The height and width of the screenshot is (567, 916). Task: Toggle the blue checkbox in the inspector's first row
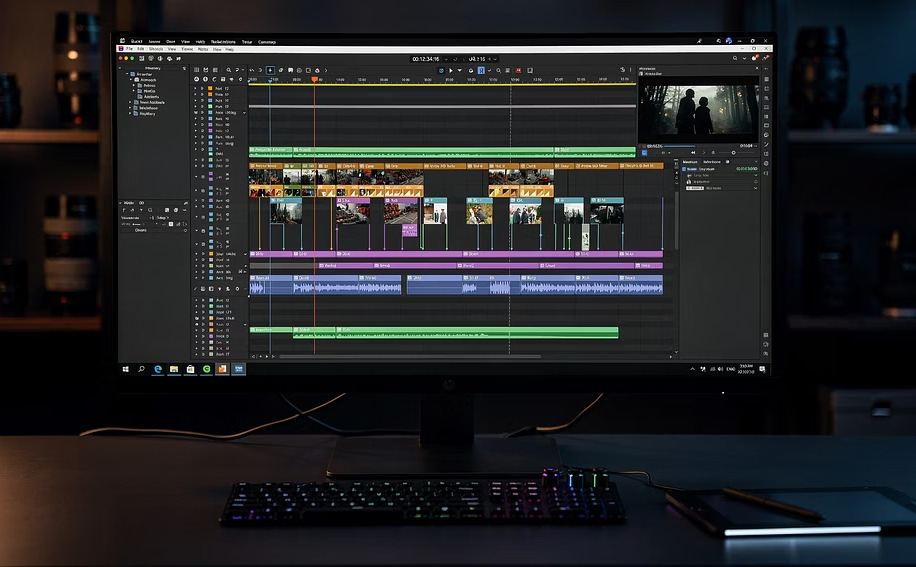pyautogui.click(x=684, y=169)
